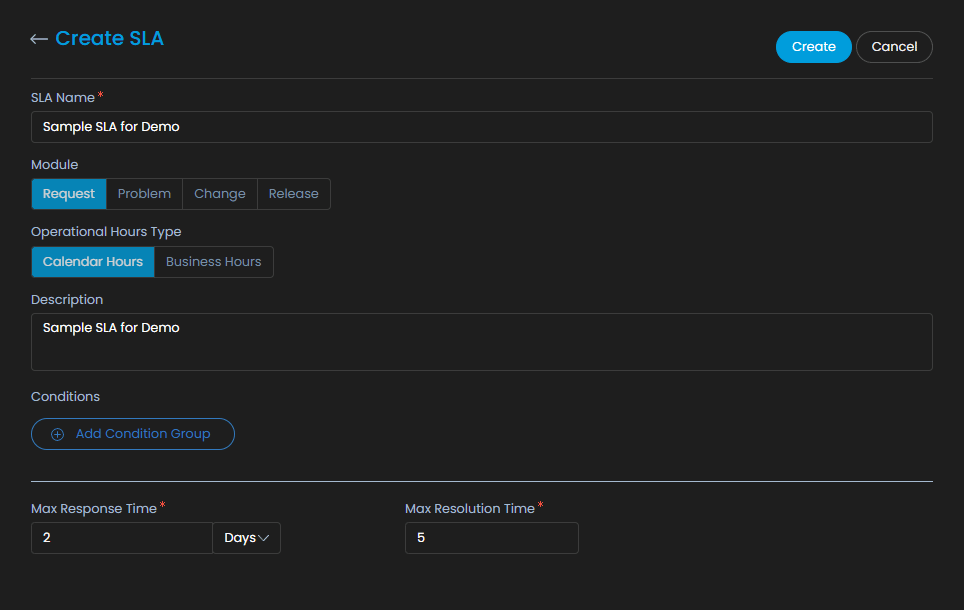
Task: Click the SLA Name label
Action: coord(63,98)
